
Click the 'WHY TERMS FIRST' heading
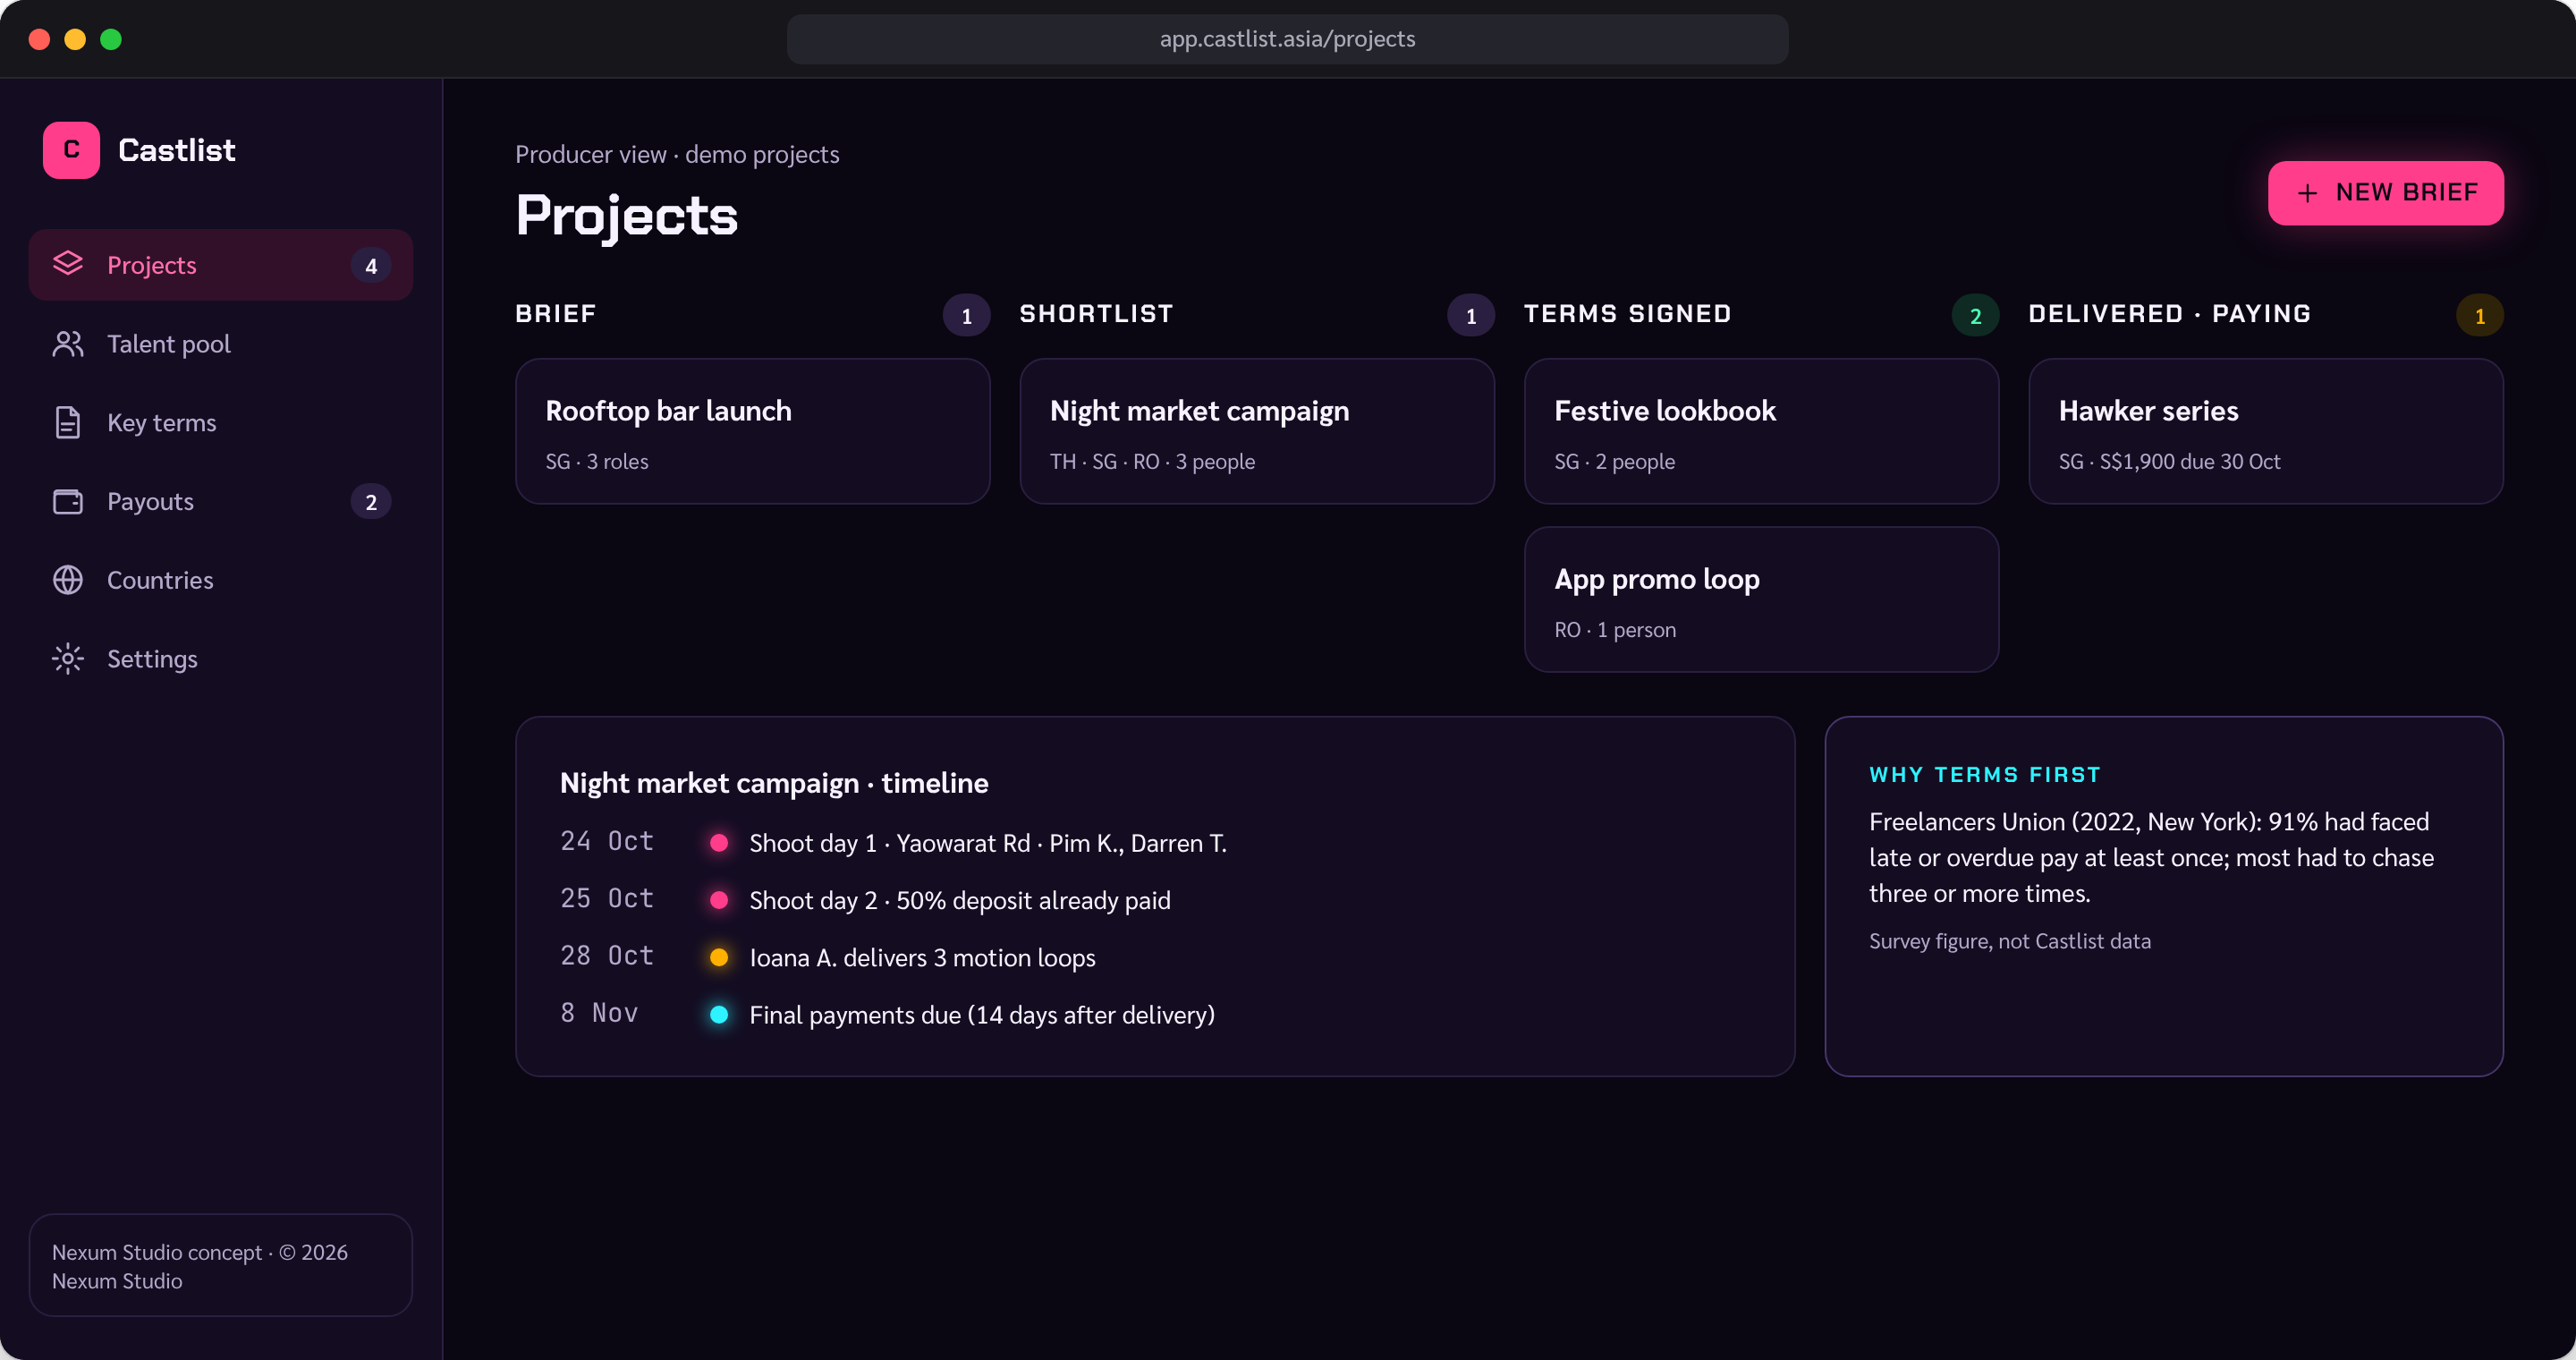coord(1985,774)
